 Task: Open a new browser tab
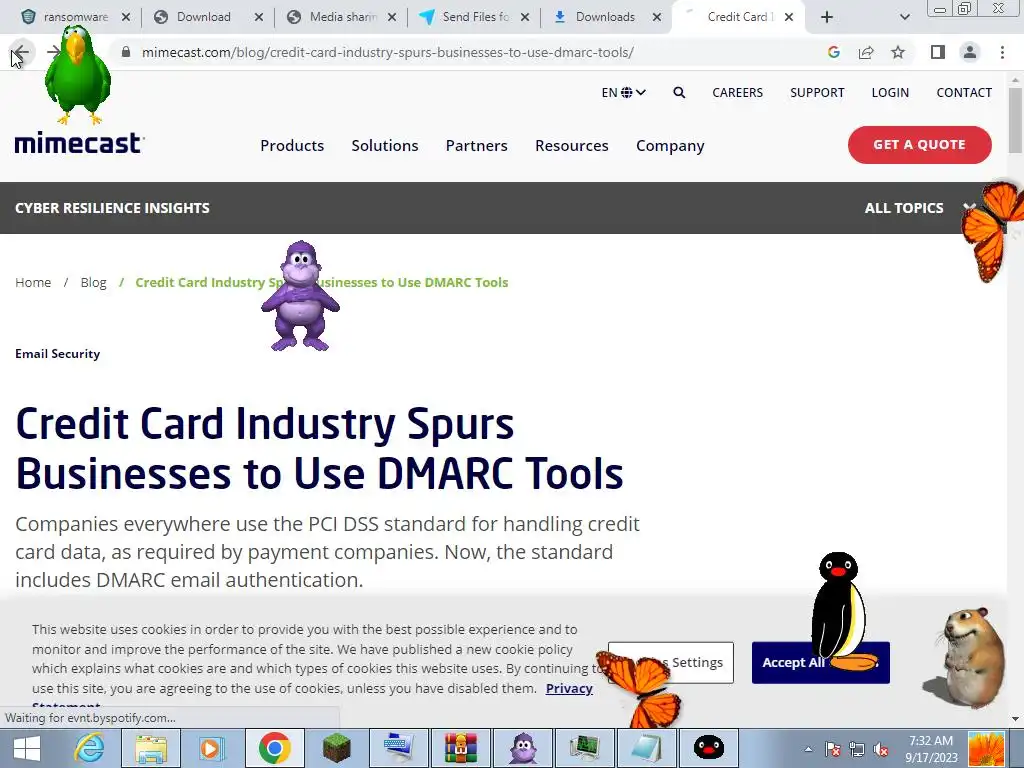pyautogui.click(x=827, y=17)
